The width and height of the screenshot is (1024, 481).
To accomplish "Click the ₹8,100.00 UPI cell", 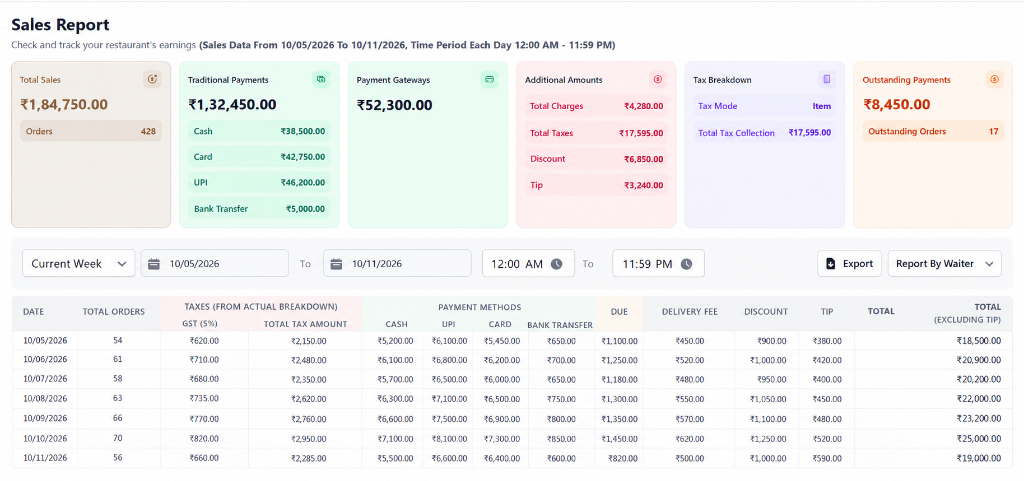I will (x=449, y=439).
